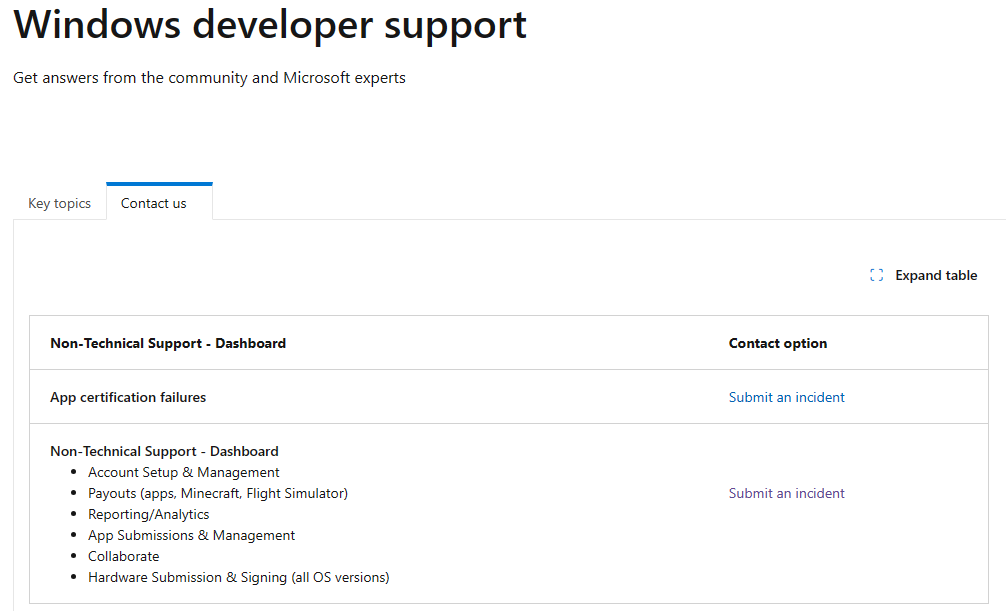Image resolution: width=1006 pixels, height=611 pixels.
Task: Click the 'Collaborate' bullet item
Action: click(123, 556)
